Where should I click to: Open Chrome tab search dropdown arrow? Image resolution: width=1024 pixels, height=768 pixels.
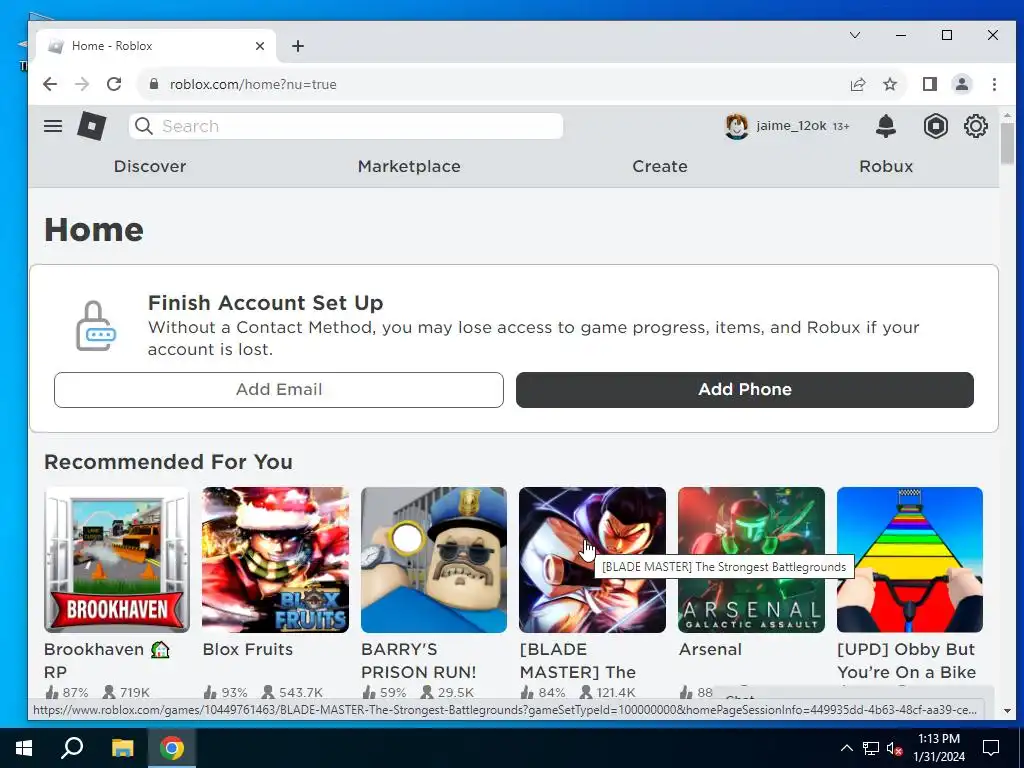[x=854, y=35]
